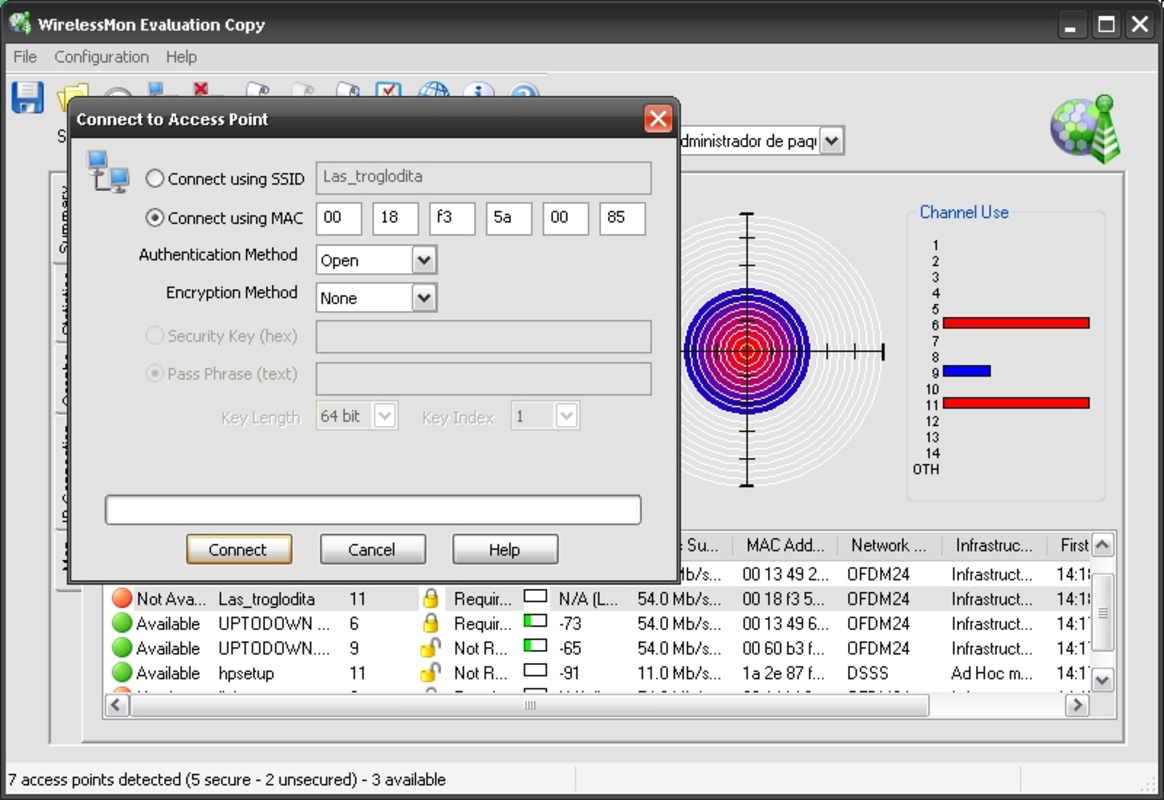Viewport: 1164px width, 800px height.
Task: Click the blue globe toolbar icon
Action: (434, 91)
